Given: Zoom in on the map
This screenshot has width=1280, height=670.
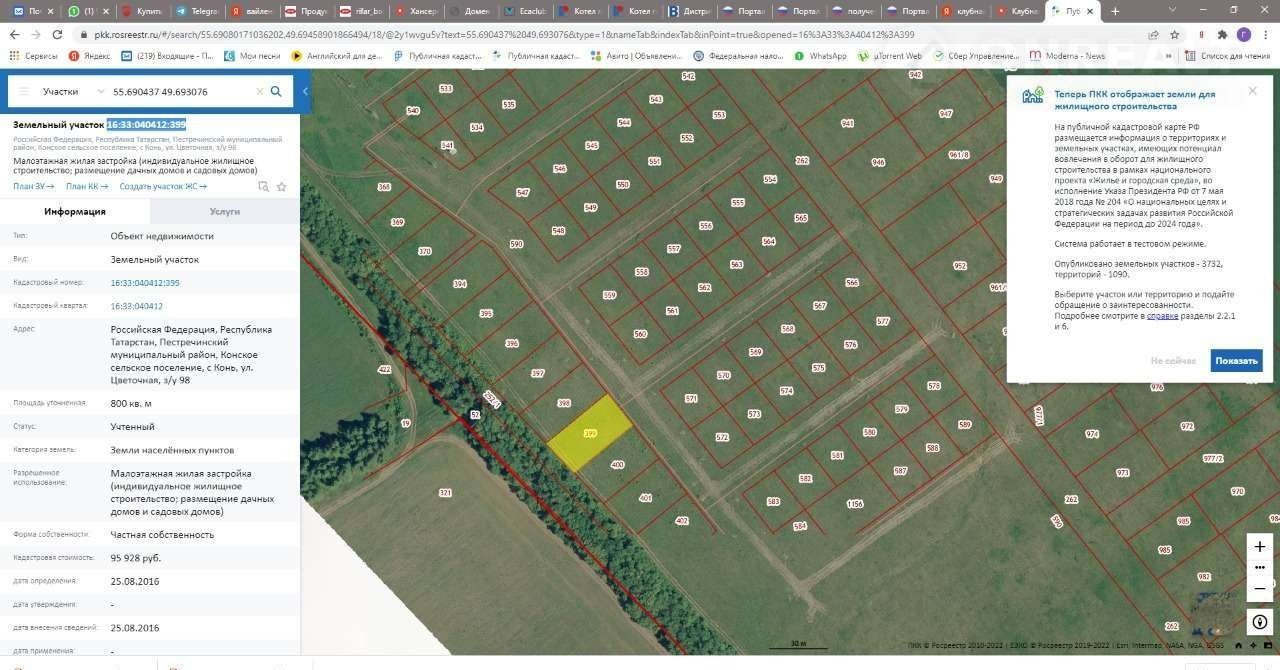Looking at the screenshot, I should point(1259,546).
